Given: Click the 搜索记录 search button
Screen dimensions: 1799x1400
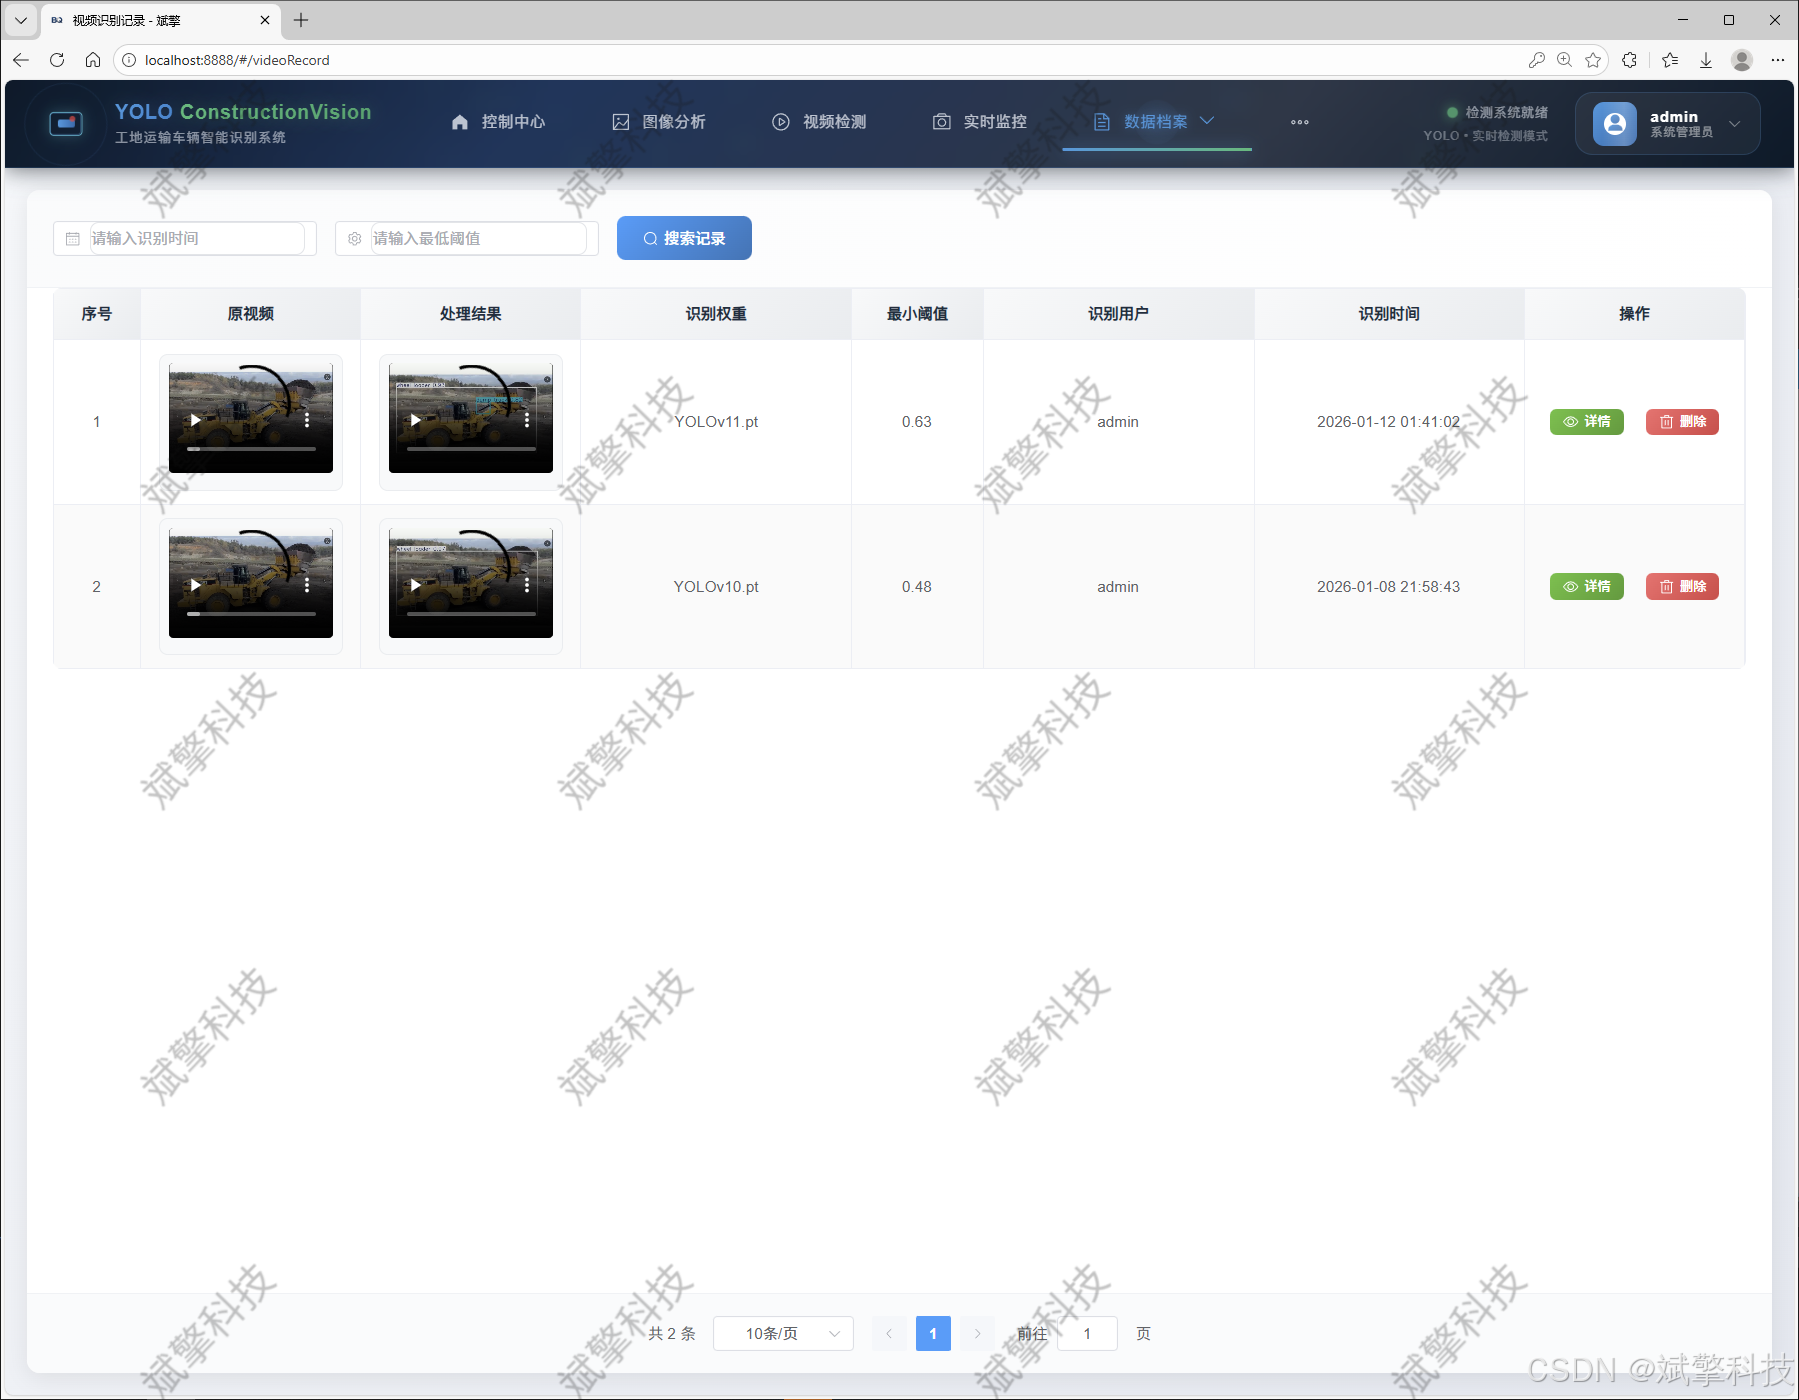Looking at the screenshot, I should click(x=684, y=238).
